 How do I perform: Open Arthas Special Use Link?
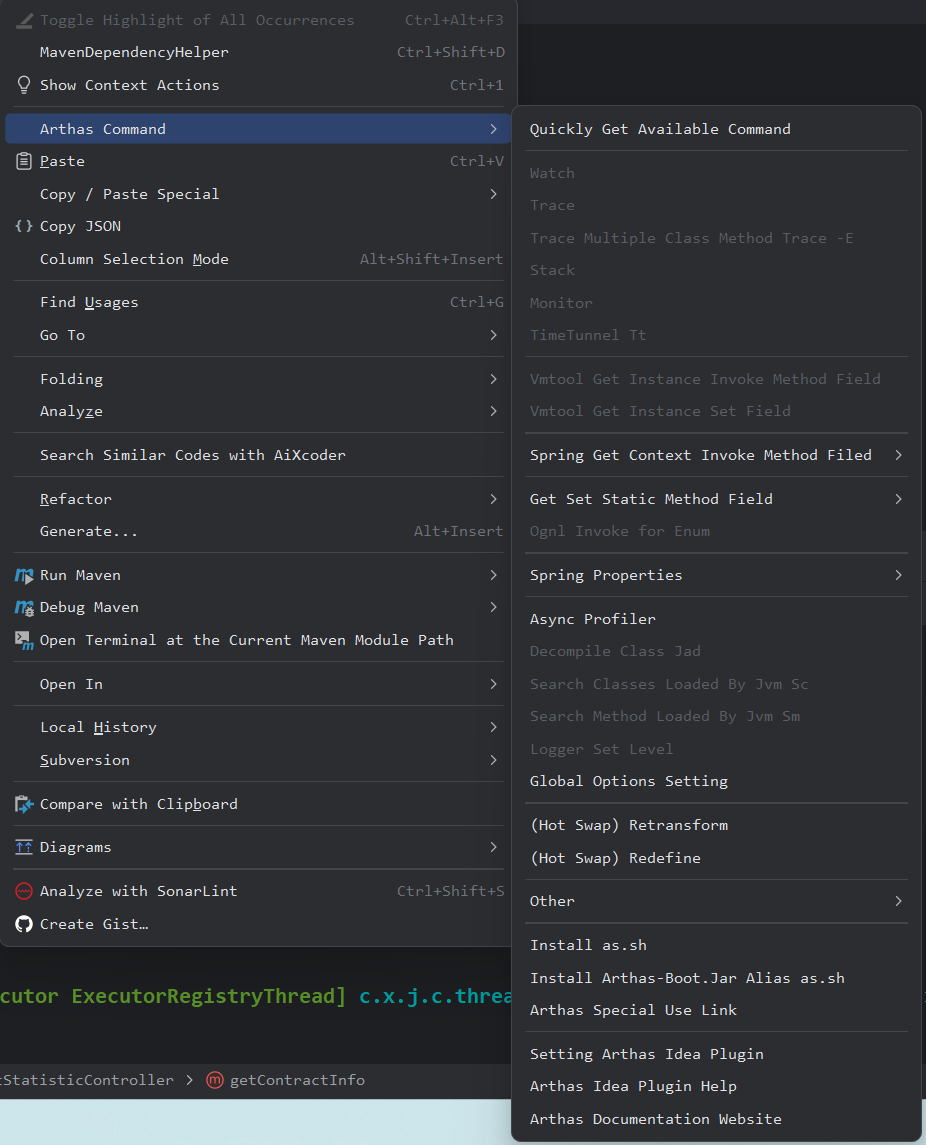[716, 1010]
